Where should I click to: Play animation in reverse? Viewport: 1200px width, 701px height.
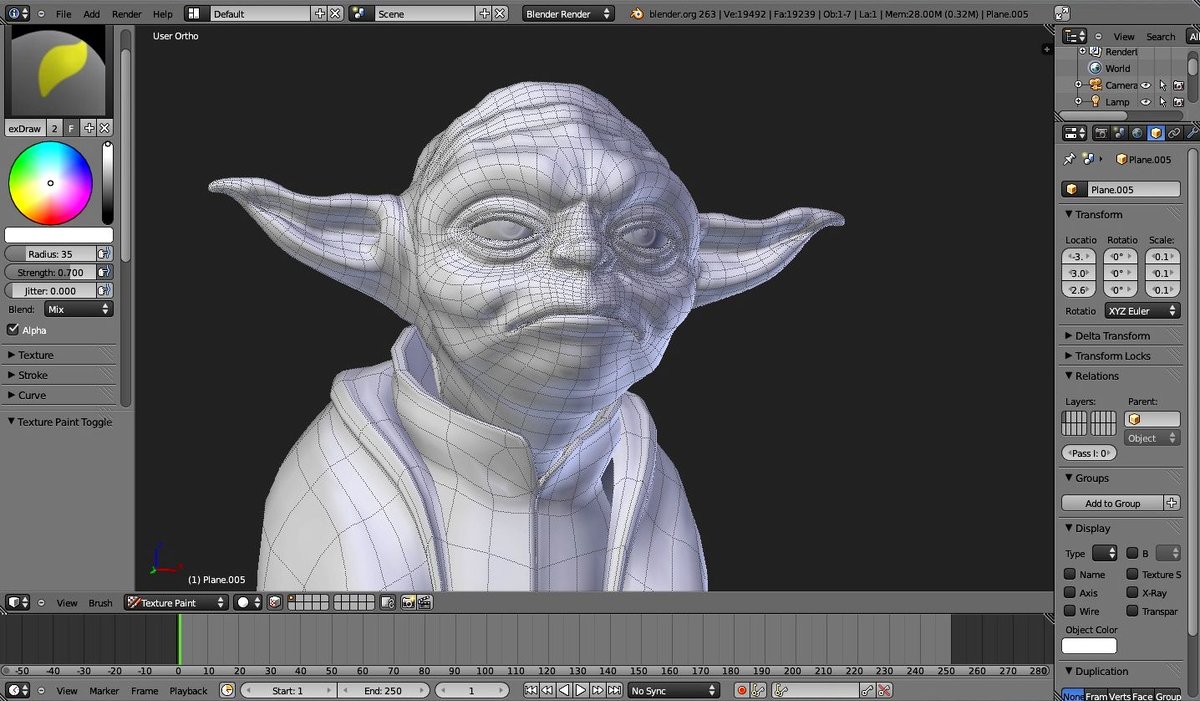click(x=564, y=690)
